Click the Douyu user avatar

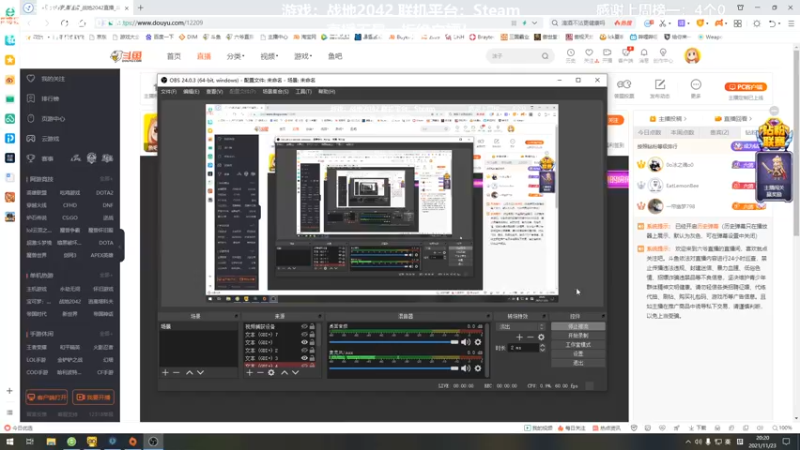tap(692, 56)
